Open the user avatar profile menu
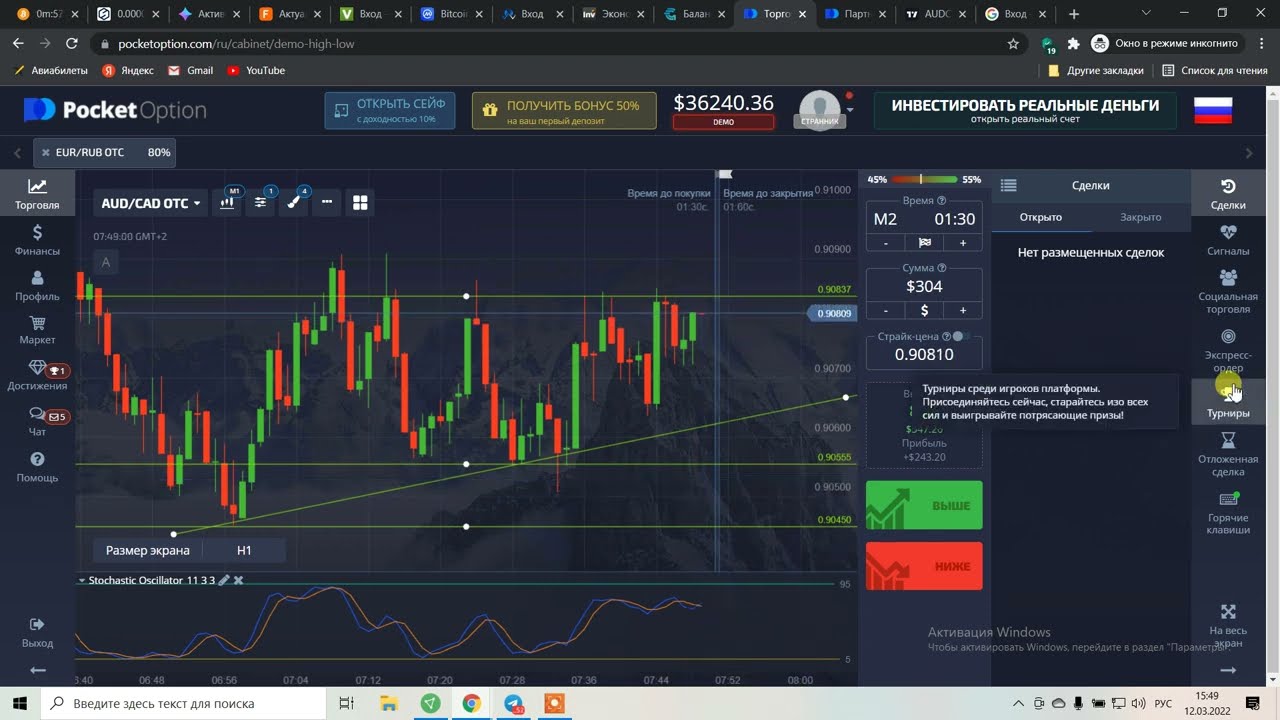 click(x=820, y=110)
